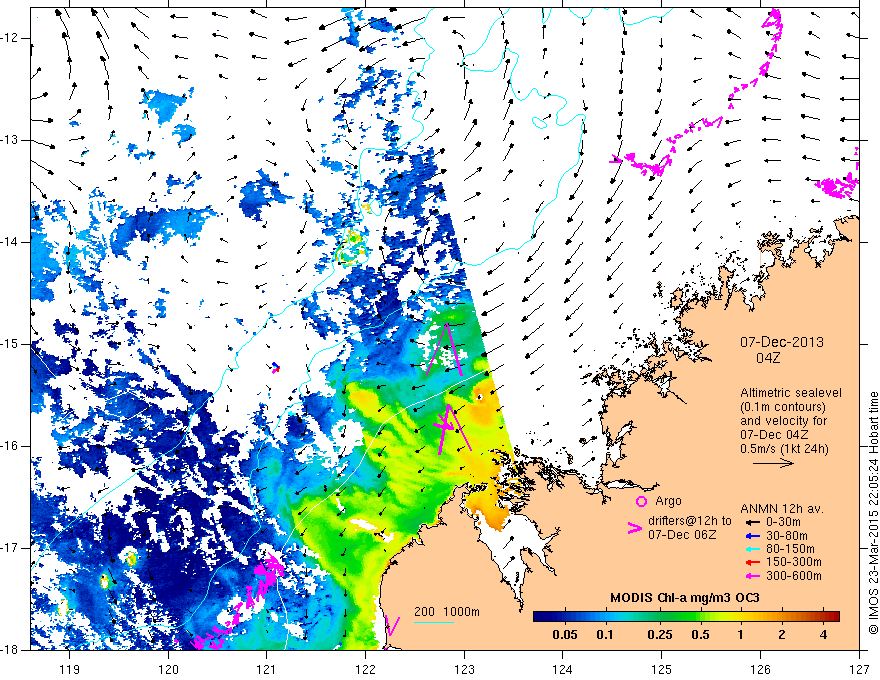Click the IMOS copyright timestamp text
The image size is (880, 680).
[x=873, y=513]
